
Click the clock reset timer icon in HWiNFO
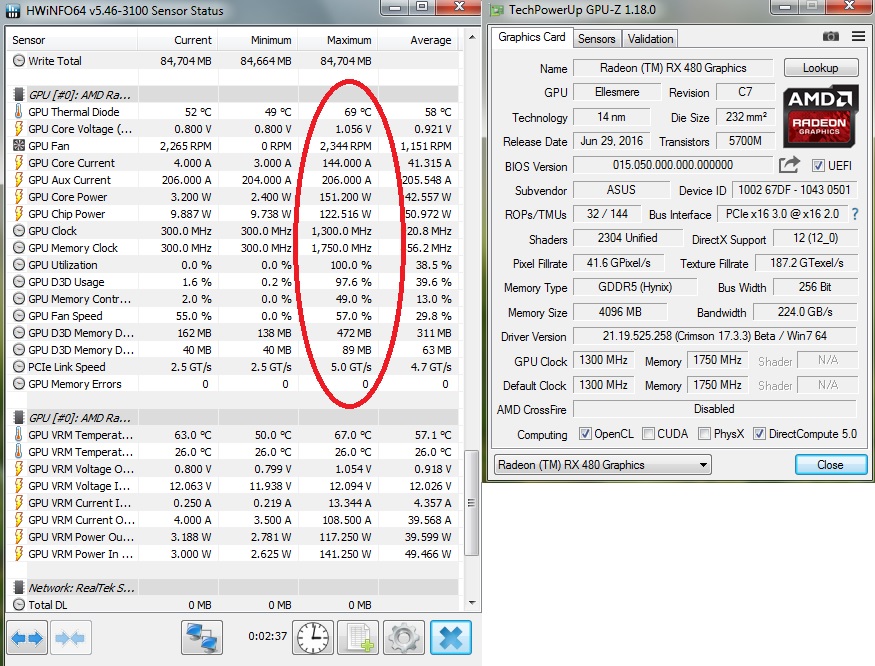[x=312, y=638]
